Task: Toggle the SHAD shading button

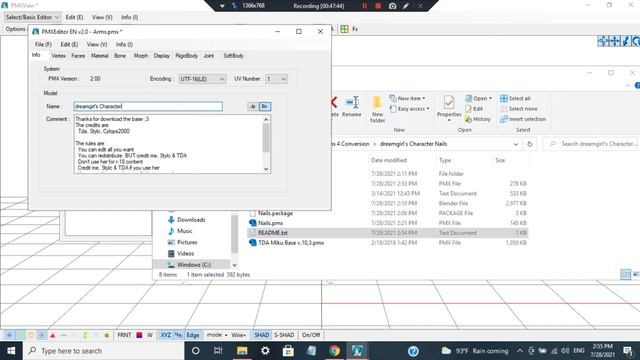Action: [262, 335]
